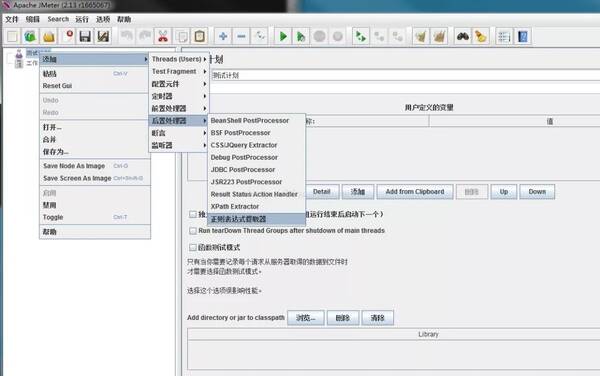Expand the Test Fragment submenu

coord(179,72)
